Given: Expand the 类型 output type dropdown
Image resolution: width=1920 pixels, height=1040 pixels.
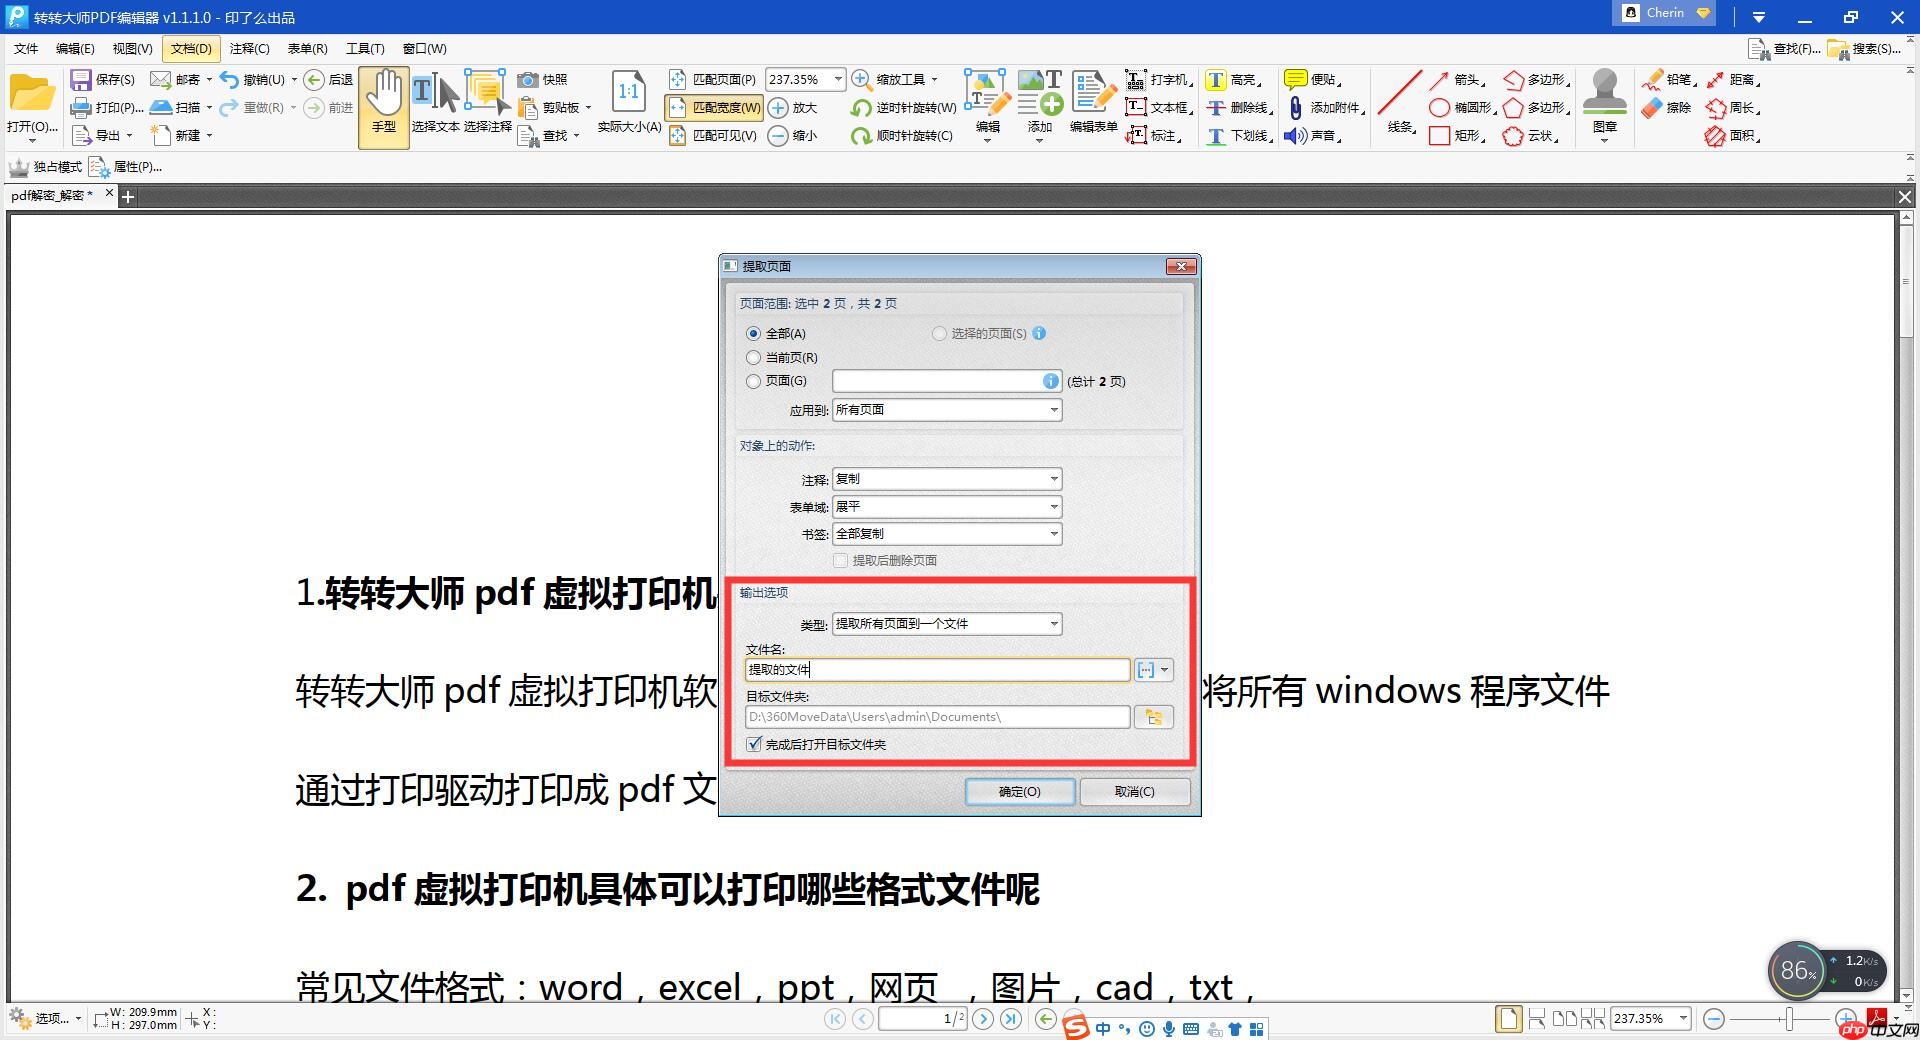Looking at the screenshot, I should pyautogui.click(x=946, y=624).
